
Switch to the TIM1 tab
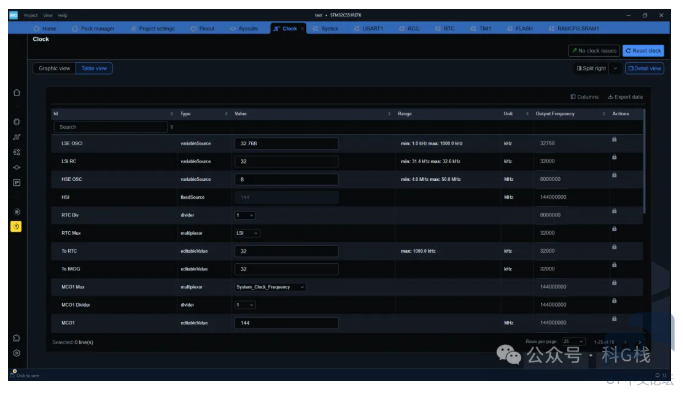[x=481, y=29]
